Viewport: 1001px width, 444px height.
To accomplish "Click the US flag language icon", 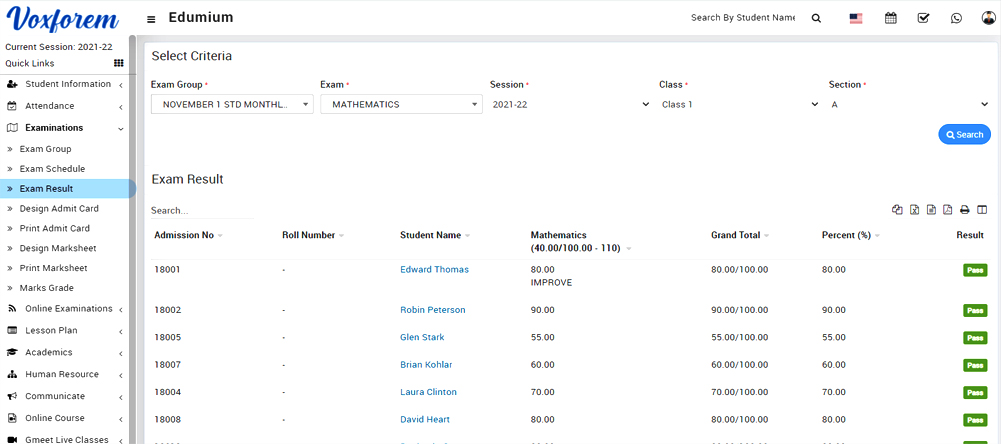I will click(856, 18).
